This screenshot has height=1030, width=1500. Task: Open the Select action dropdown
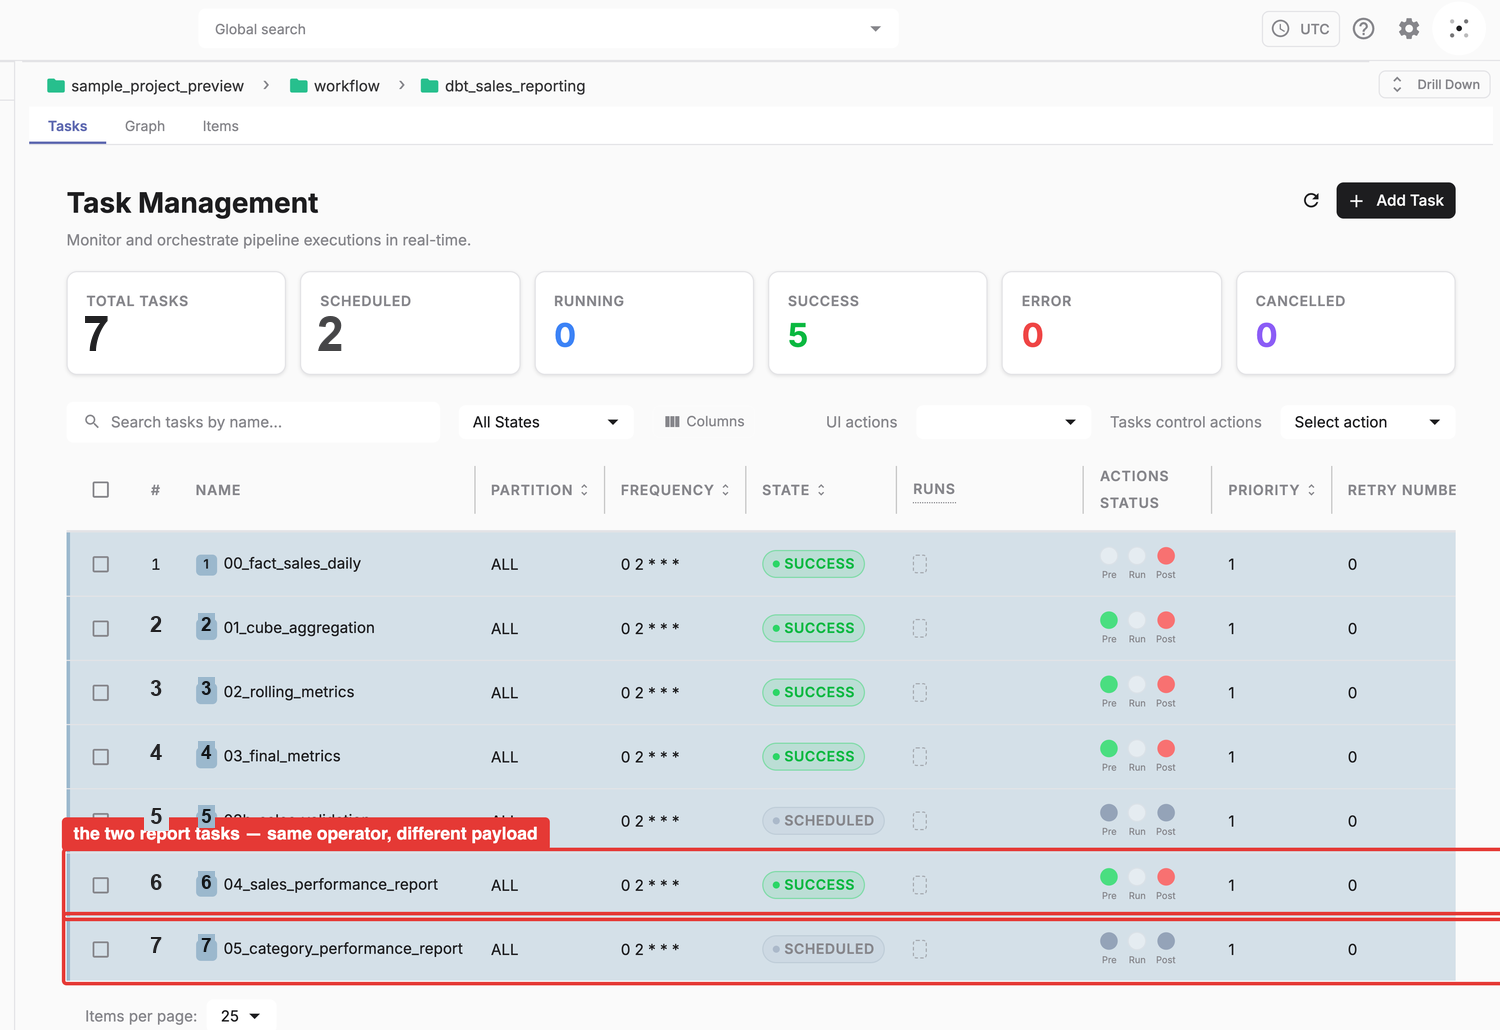(1368, 422)
